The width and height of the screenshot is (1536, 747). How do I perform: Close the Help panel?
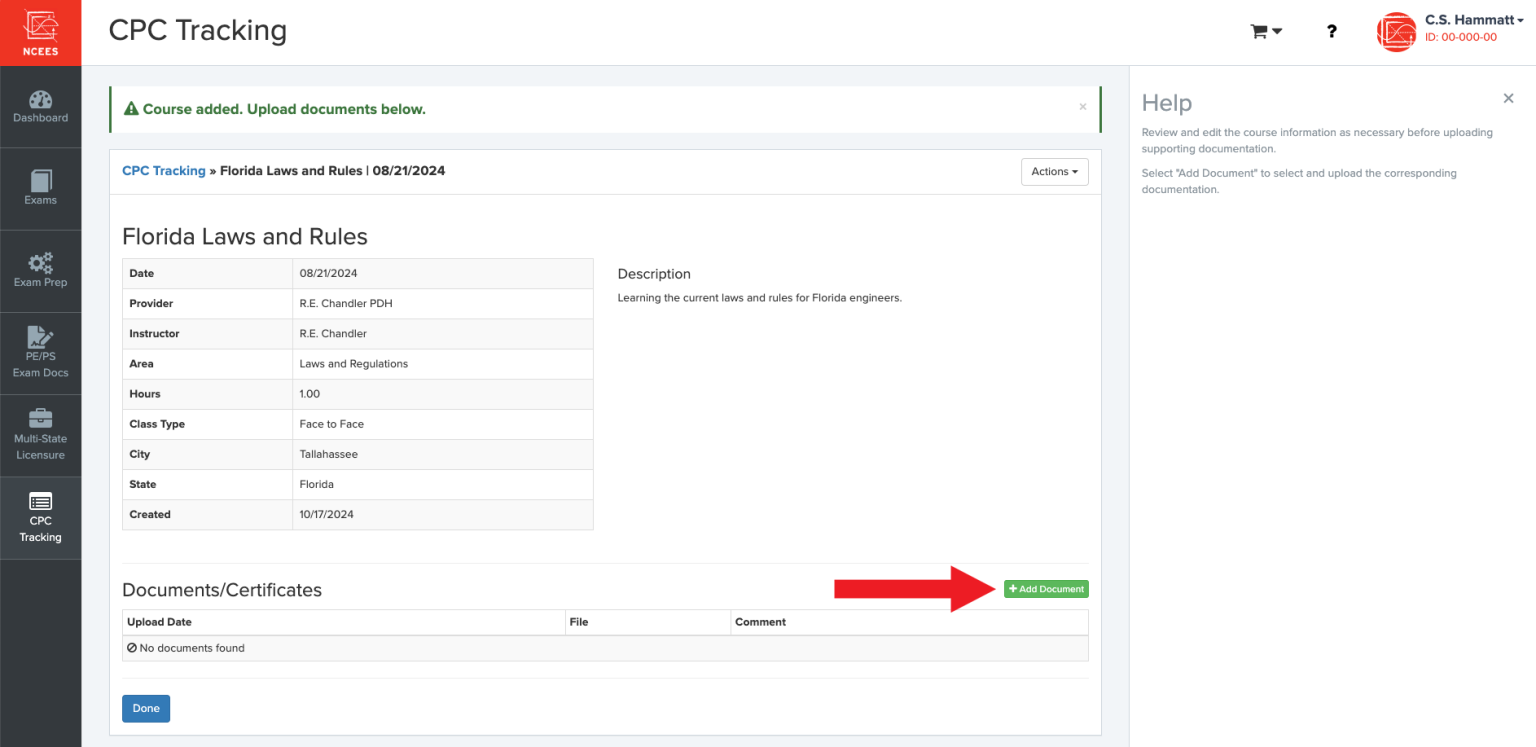click(1508, 98)
